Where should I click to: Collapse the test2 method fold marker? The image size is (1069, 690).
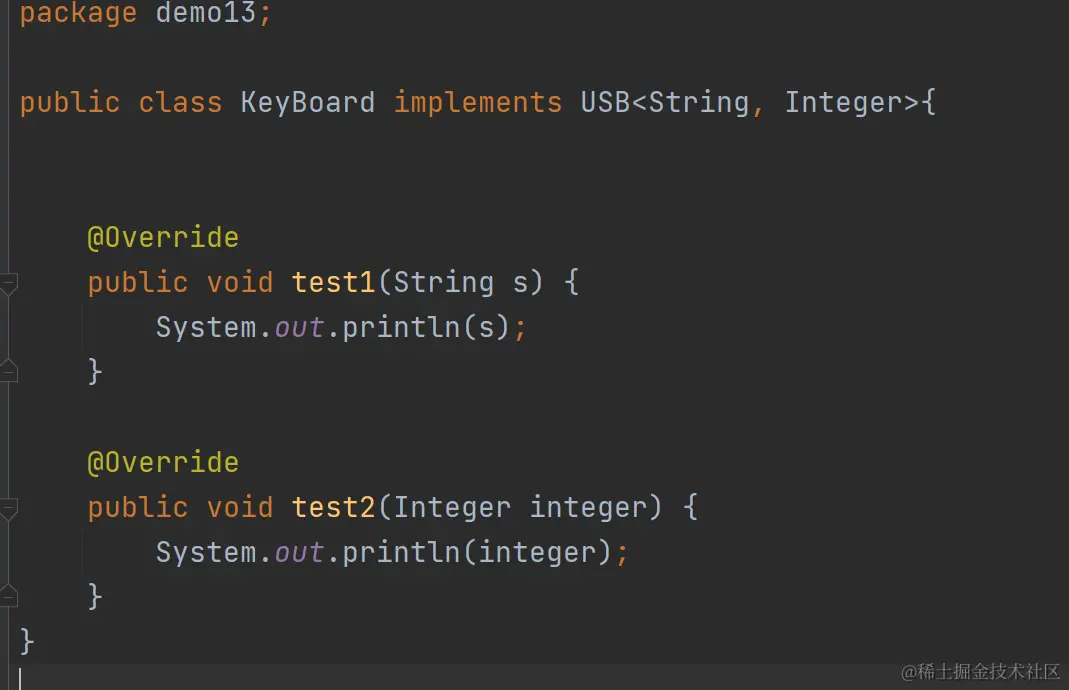point(8,510)
